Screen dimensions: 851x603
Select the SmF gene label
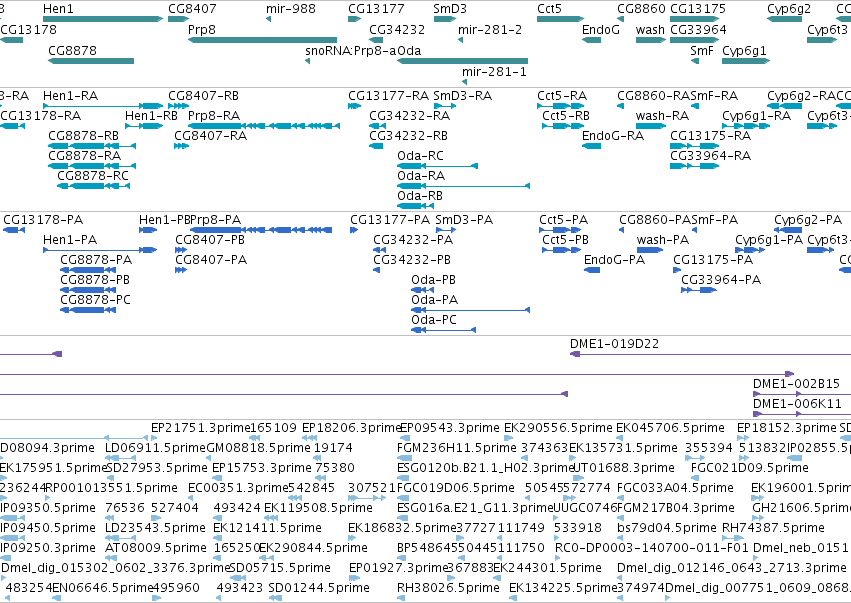[701, 50]
